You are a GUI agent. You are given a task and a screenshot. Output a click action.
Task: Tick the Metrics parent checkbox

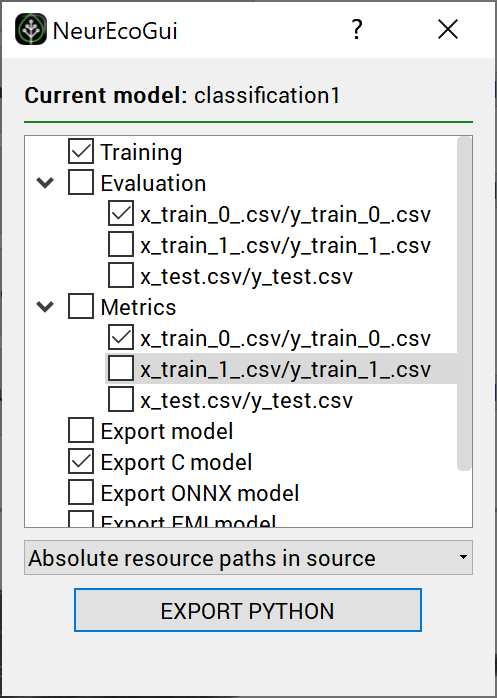click(81, 306)
